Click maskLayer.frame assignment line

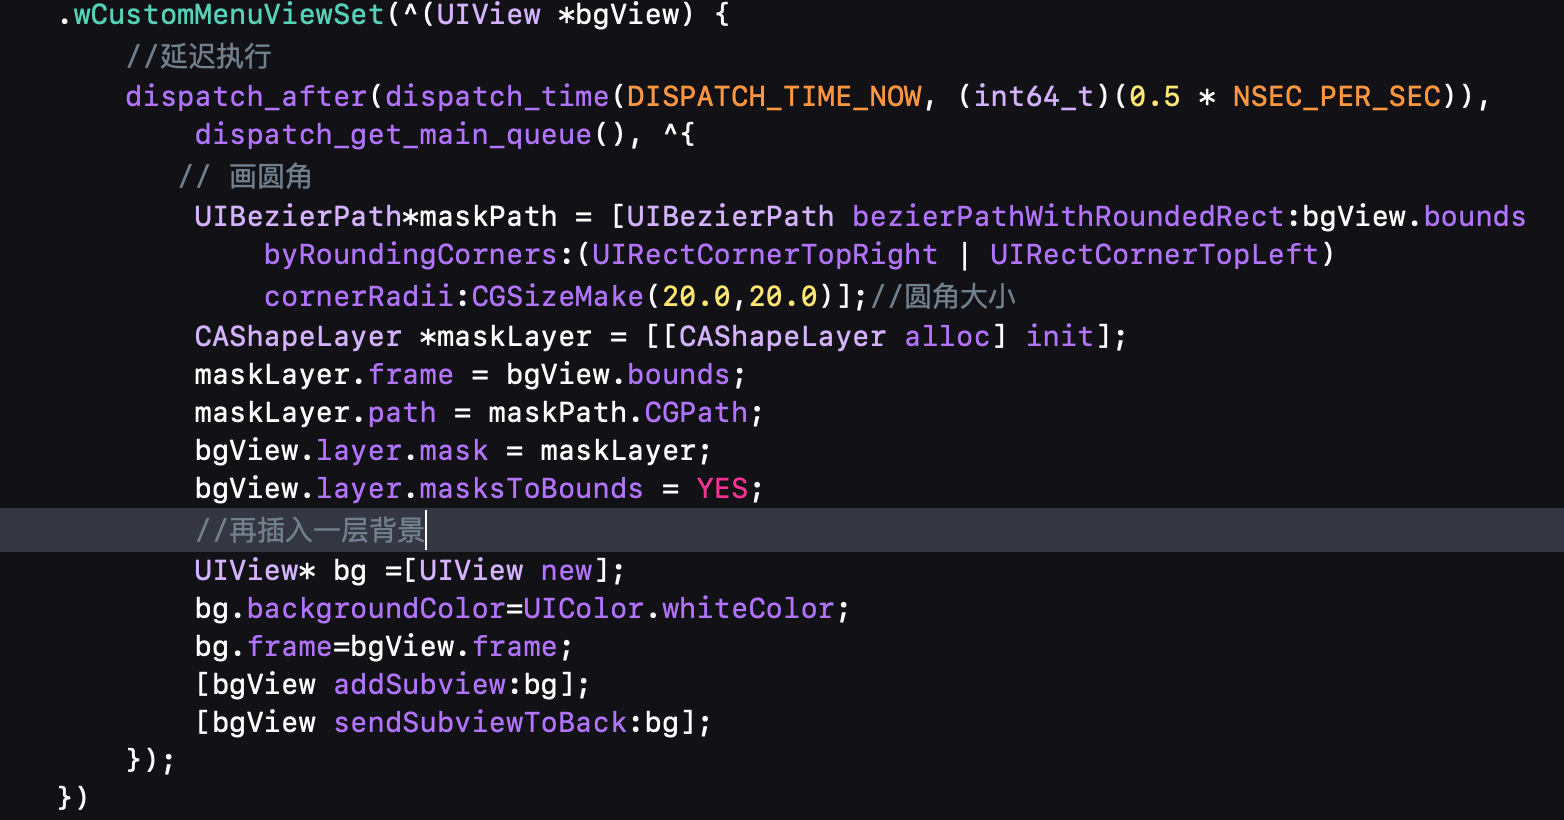click(470, 375)
